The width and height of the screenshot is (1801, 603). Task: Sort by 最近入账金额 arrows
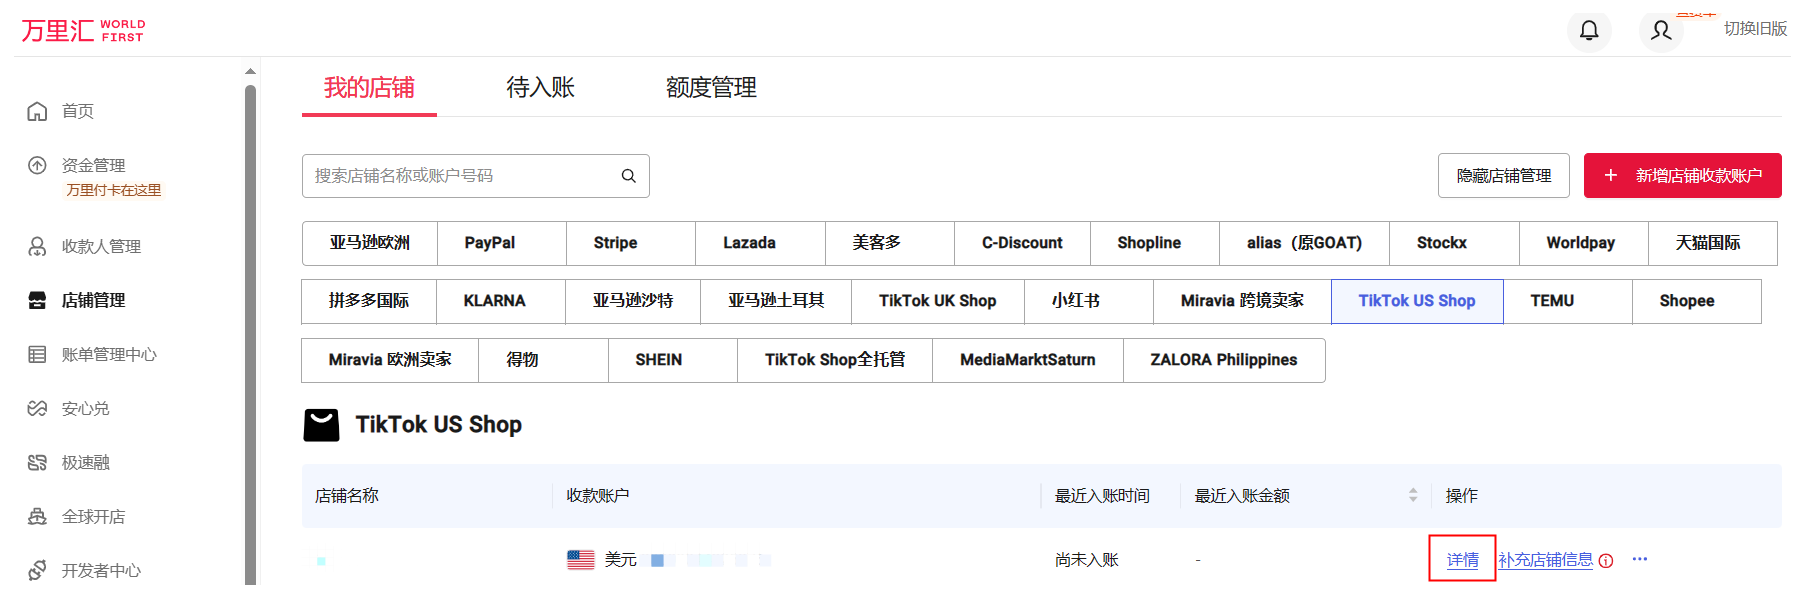(1413, 495)
